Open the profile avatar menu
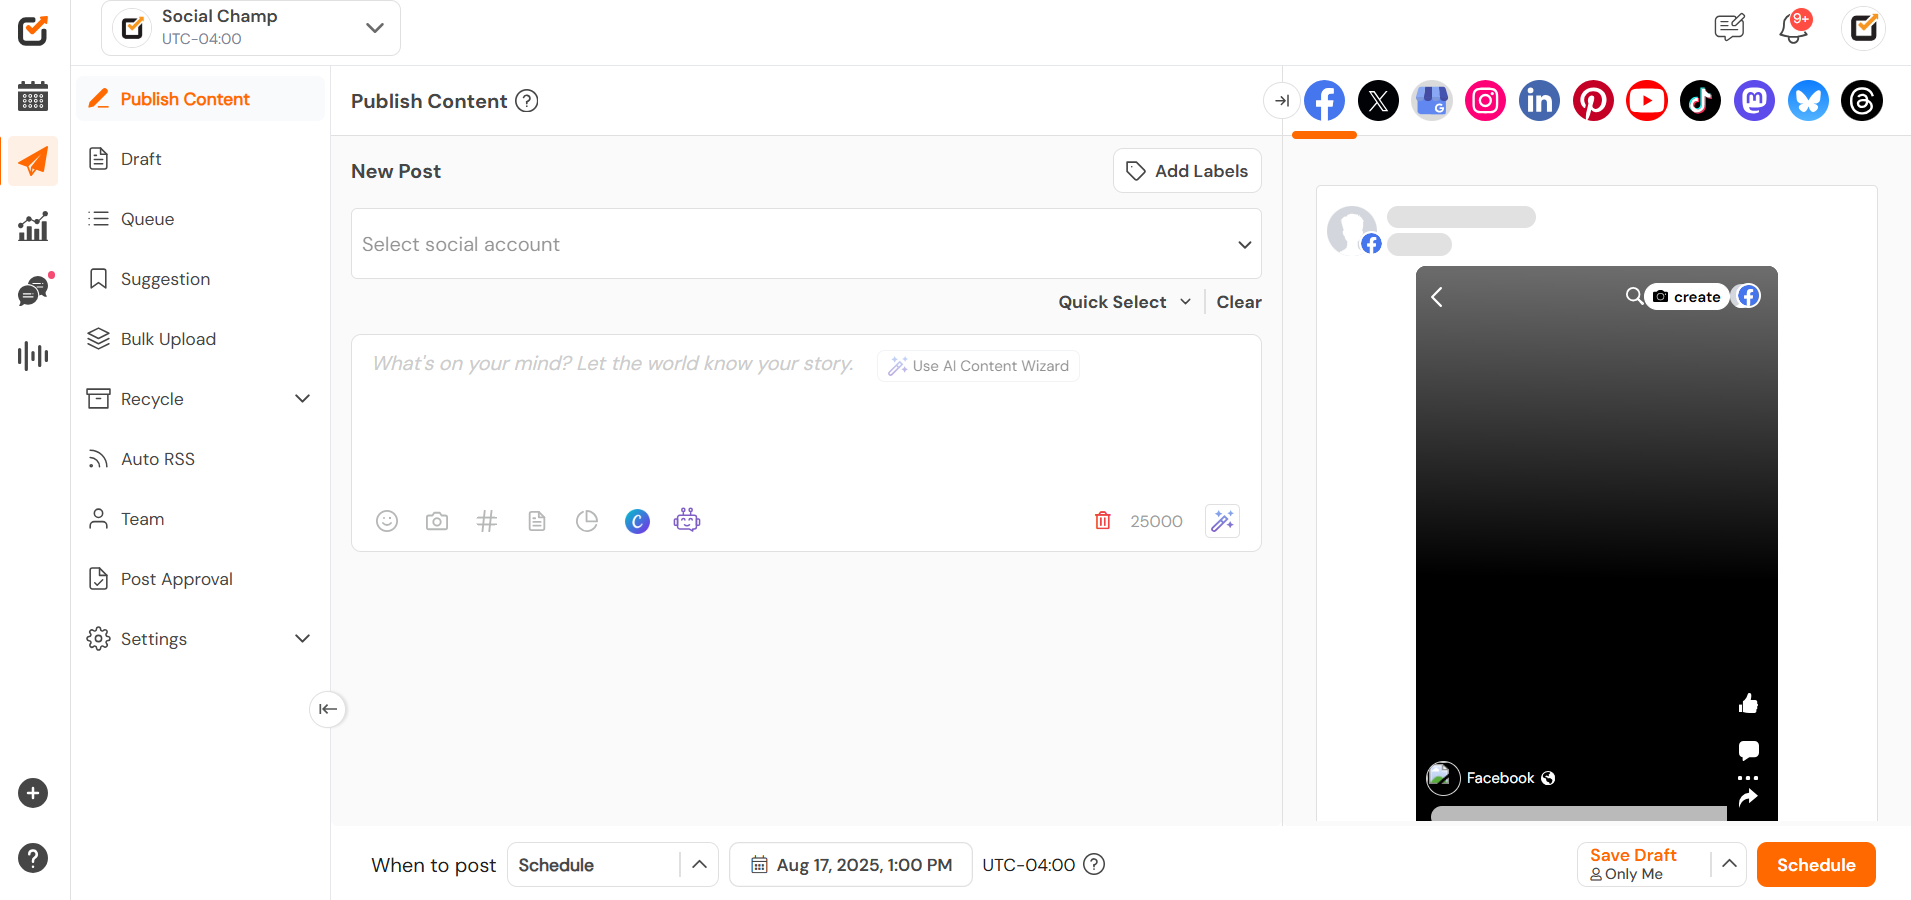Image resolution: width=1911 pixels, height=900 pixels. [x=1864, y=27]
